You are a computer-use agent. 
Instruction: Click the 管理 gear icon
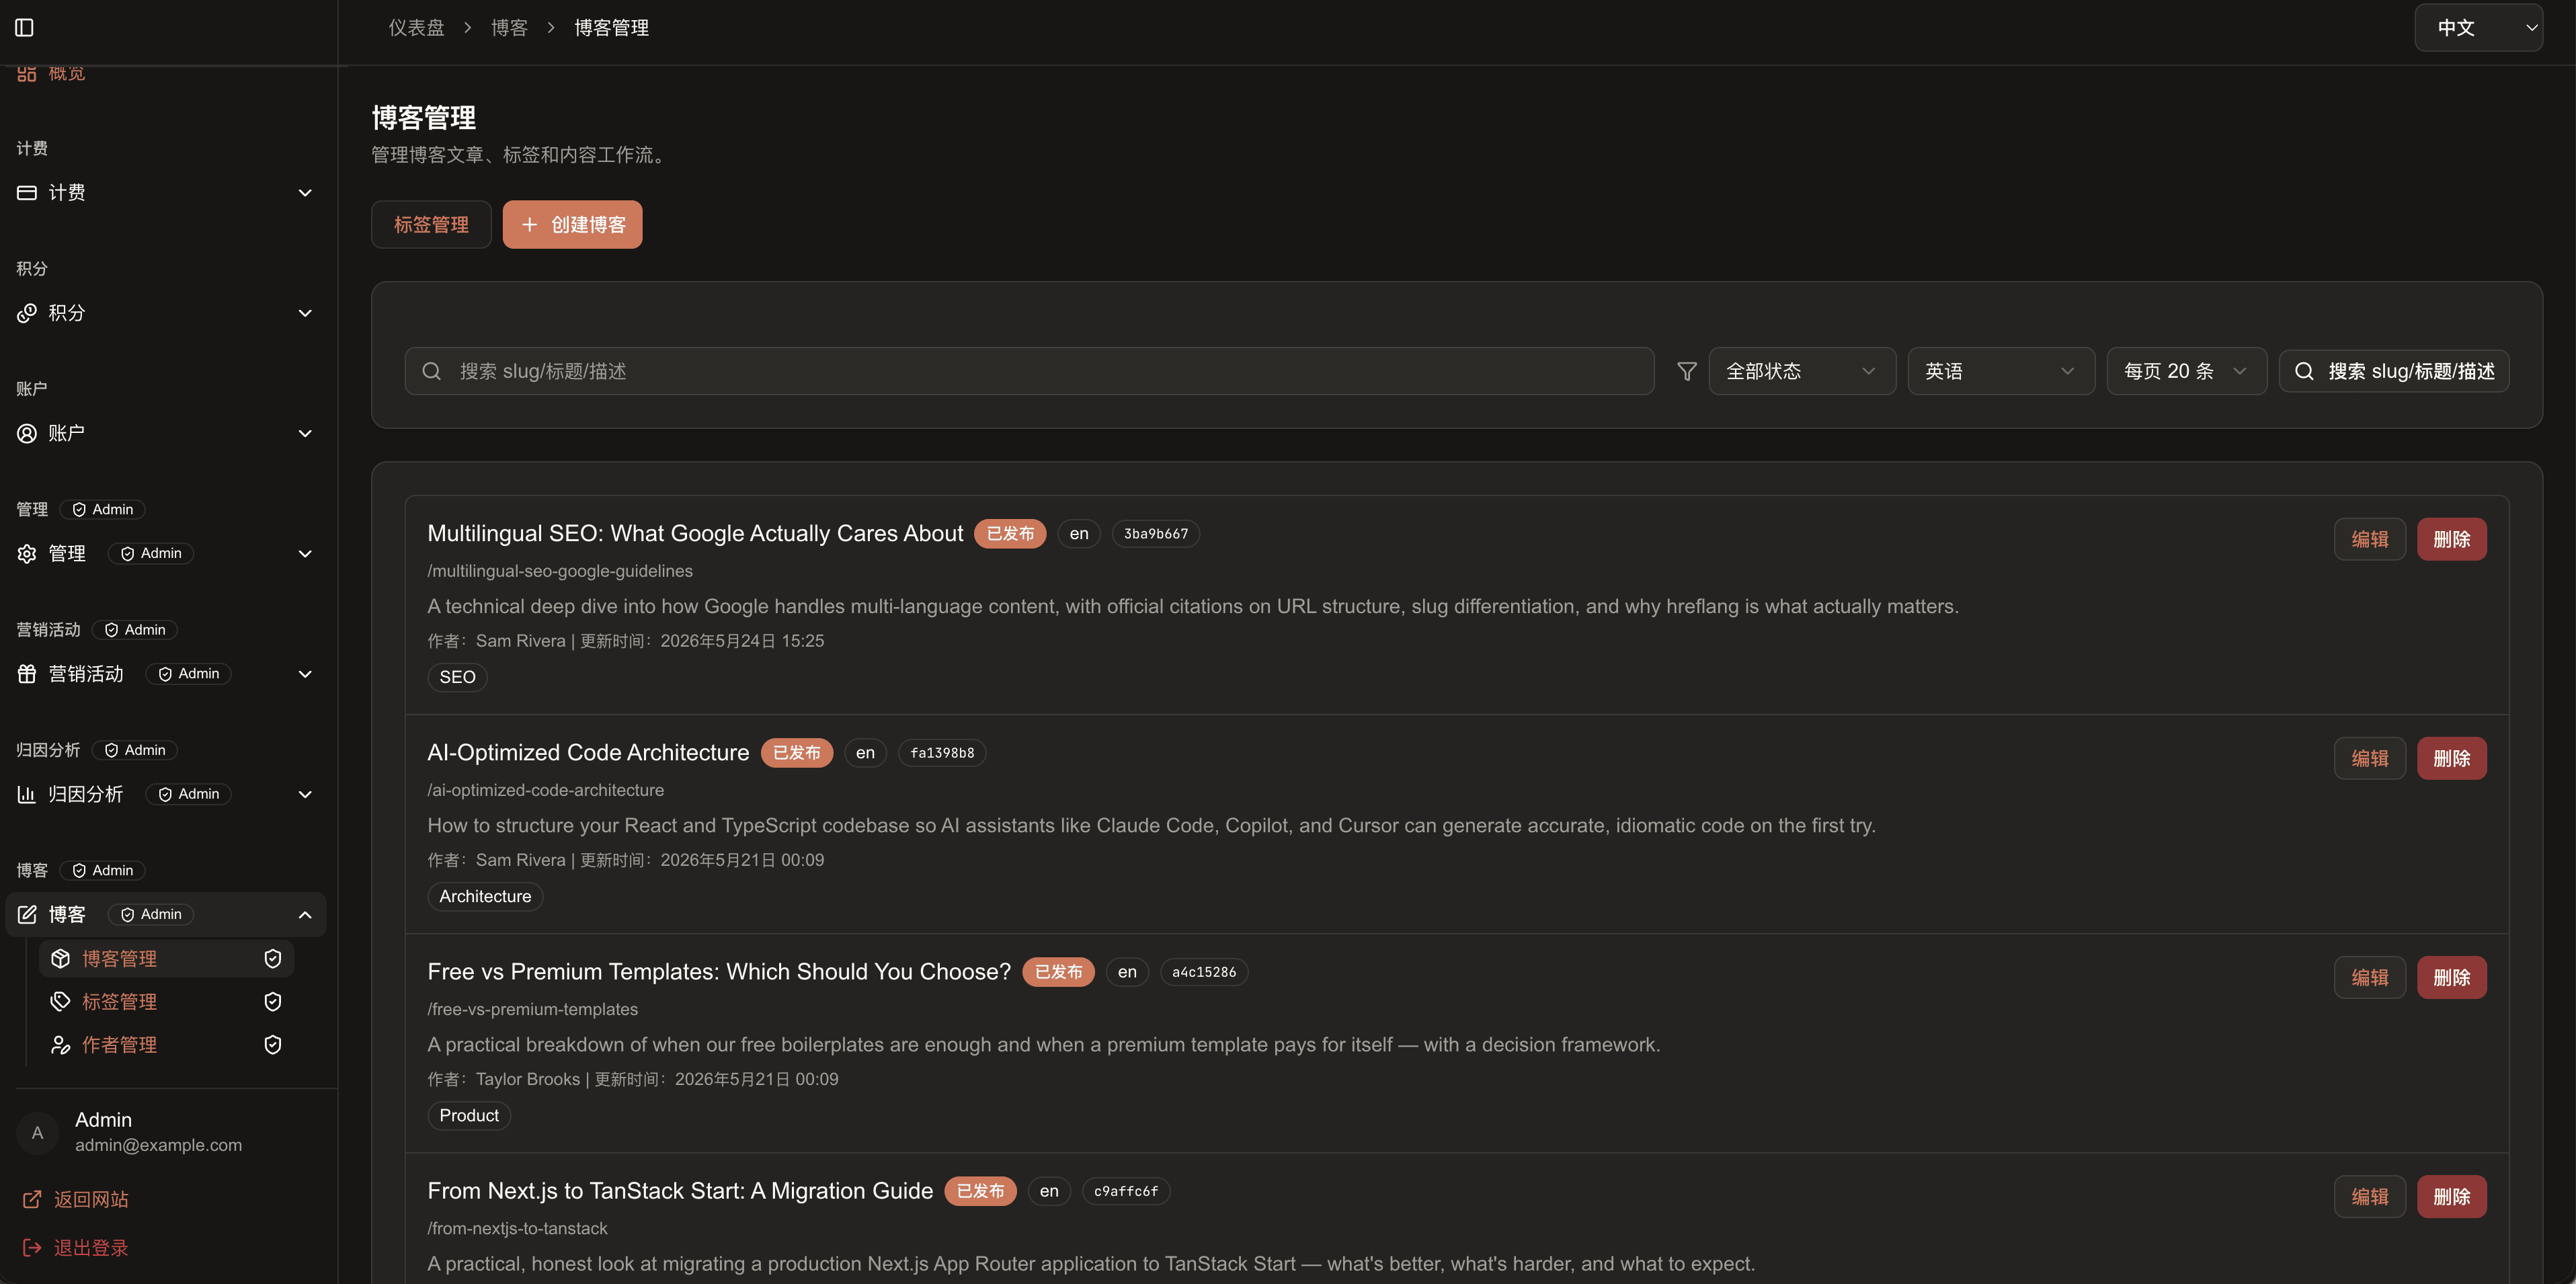coord(27,554)
